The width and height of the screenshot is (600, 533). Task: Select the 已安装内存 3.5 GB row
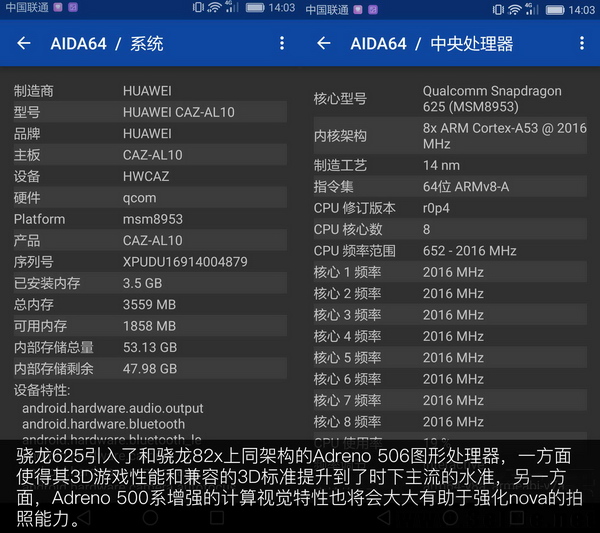click(150, 284)
